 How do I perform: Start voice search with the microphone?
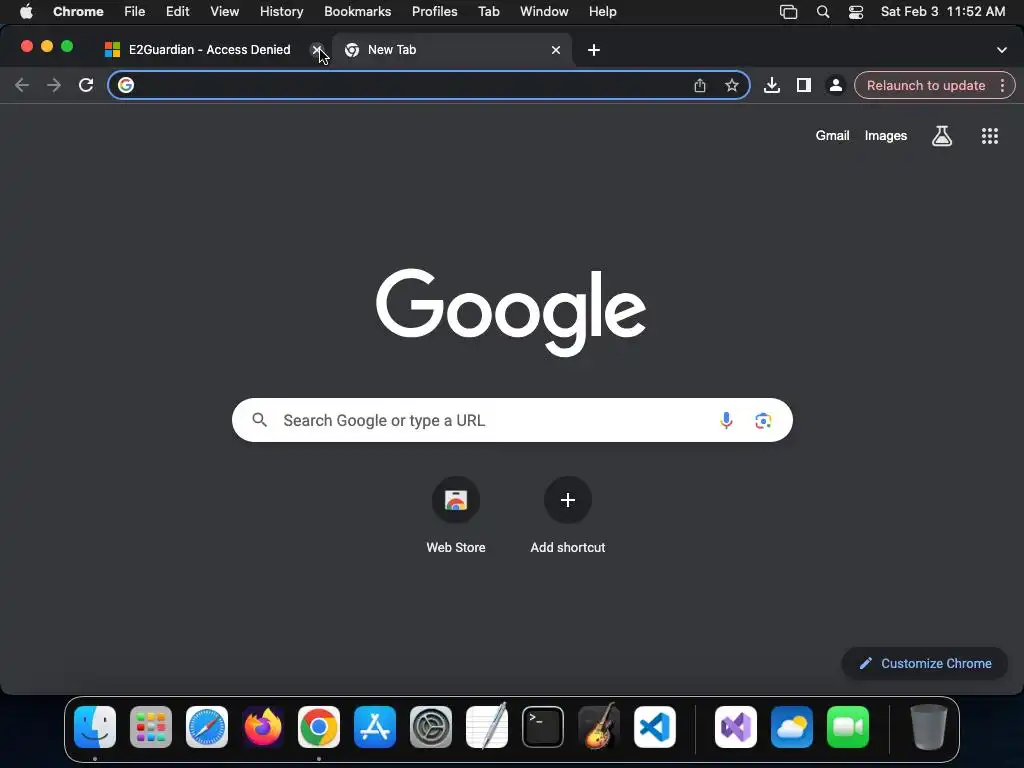tap(726, 420)
